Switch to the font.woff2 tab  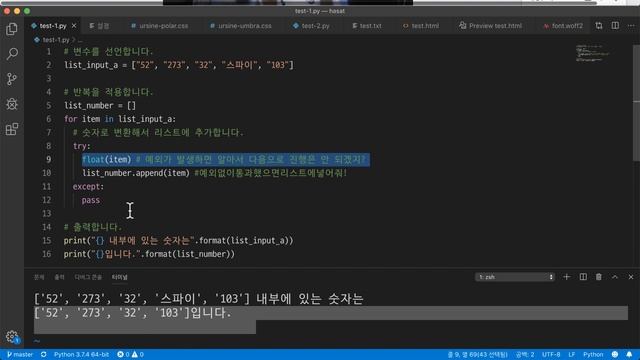click(x=563, y=26)
